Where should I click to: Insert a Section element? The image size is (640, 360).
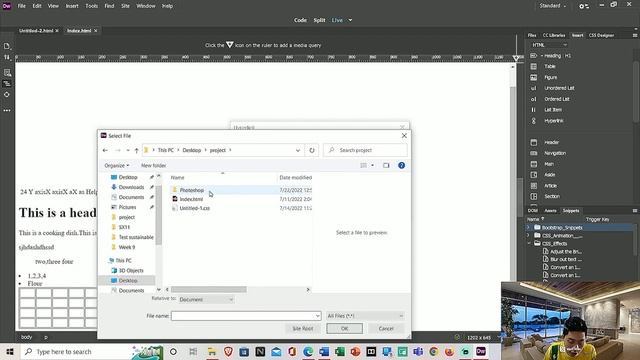click(551, 196)
